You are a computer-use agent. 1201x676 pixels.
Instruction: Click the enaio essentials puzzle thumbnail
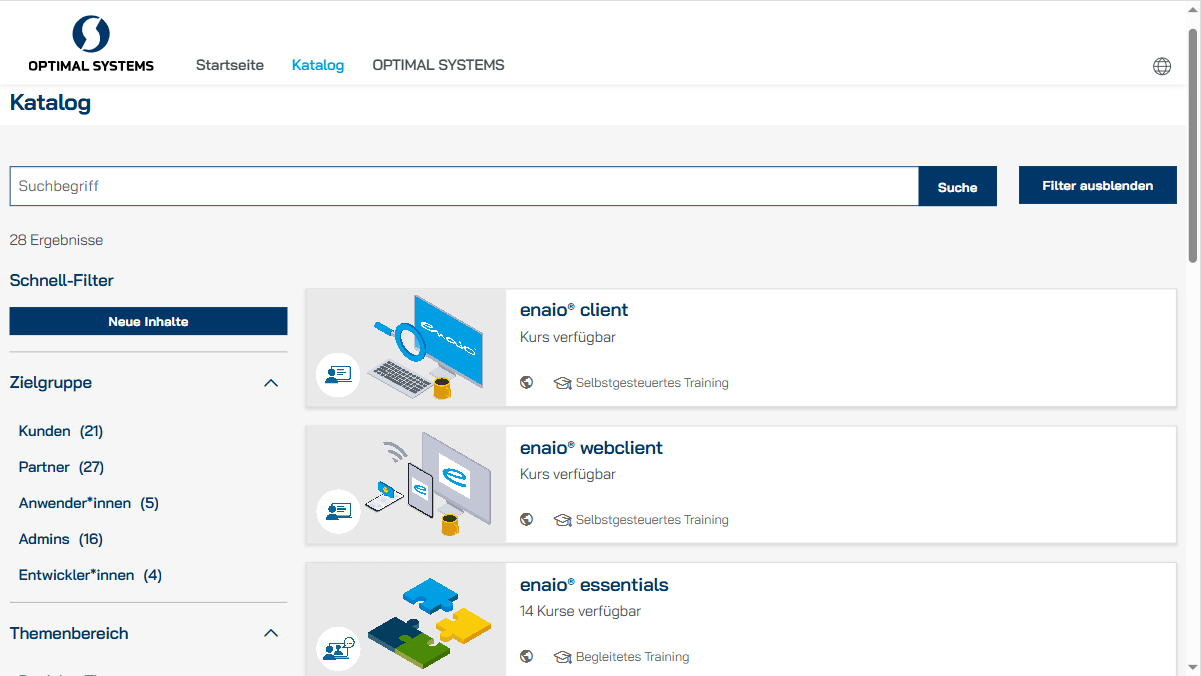406,619
